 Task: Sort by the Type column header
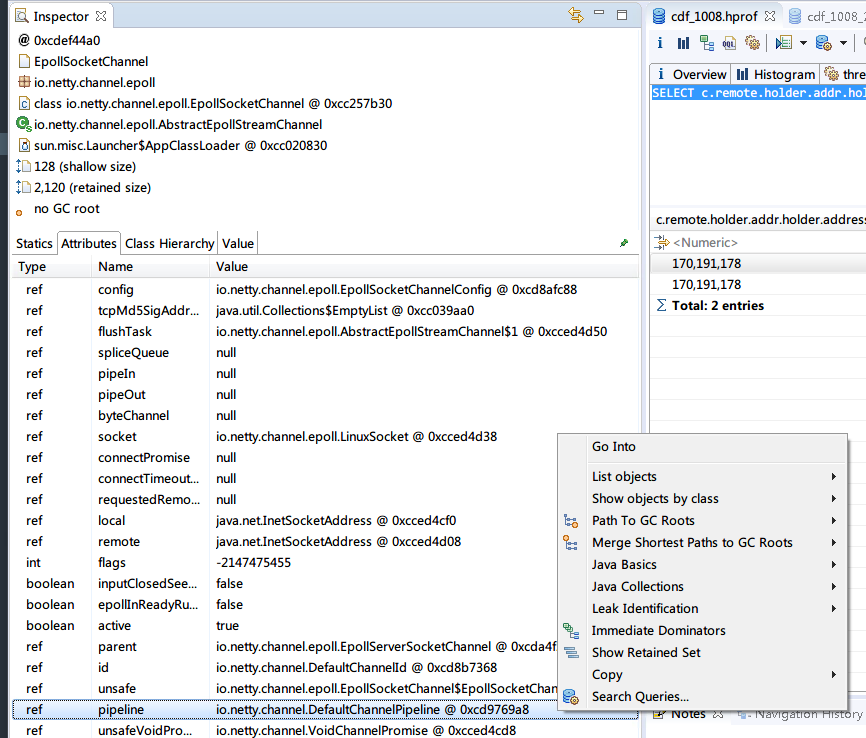(52, 267)
